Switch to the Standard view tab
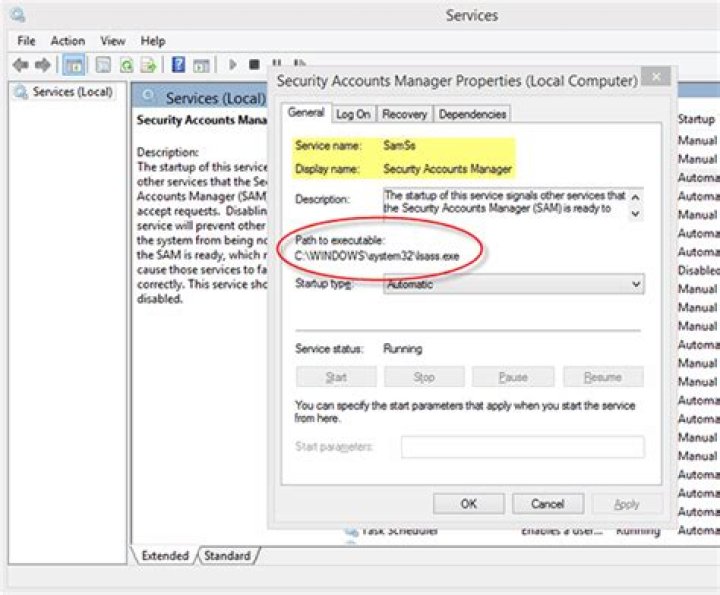The height and width of the screenshot is (595, 720). [x=228, y=555]
